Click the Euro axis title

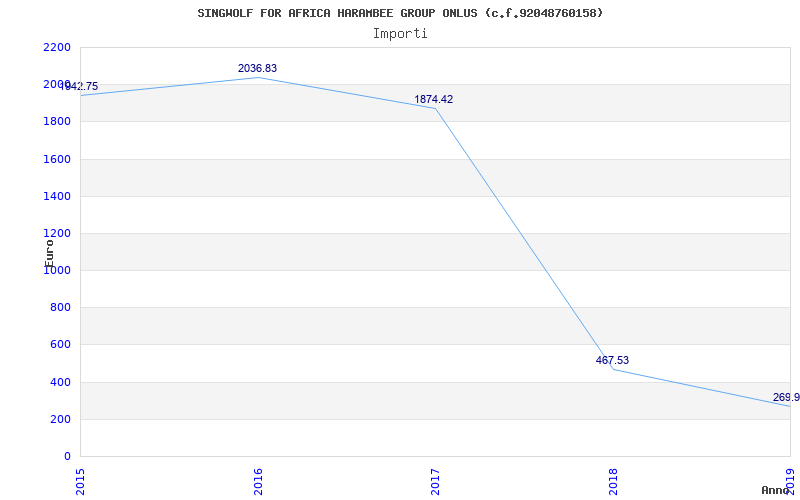[x=49, y=254]
